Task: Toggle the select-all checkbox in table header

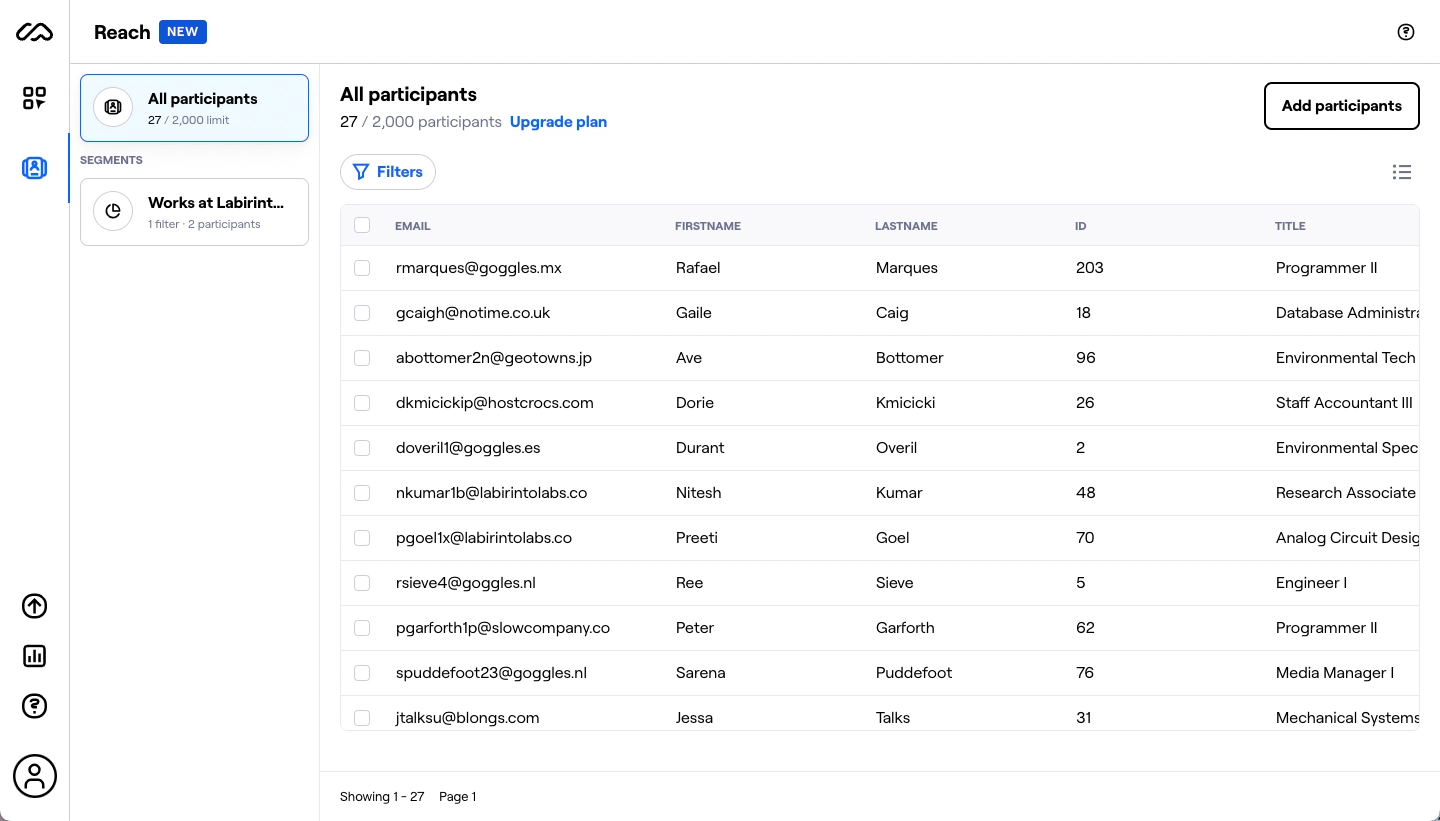Action: [x=362, y=226]
